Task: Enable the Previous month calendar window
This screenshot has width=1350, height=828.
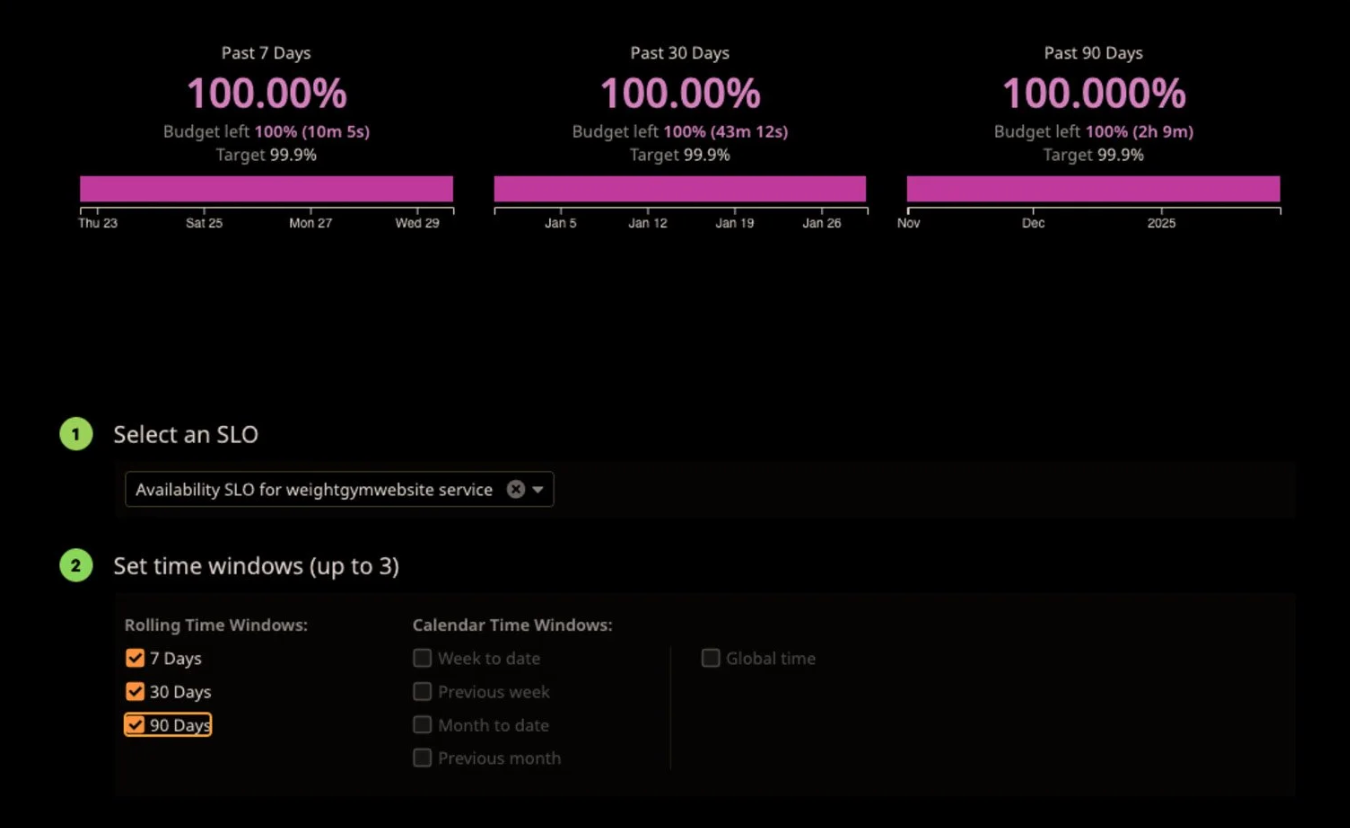Action: [422, 758]
